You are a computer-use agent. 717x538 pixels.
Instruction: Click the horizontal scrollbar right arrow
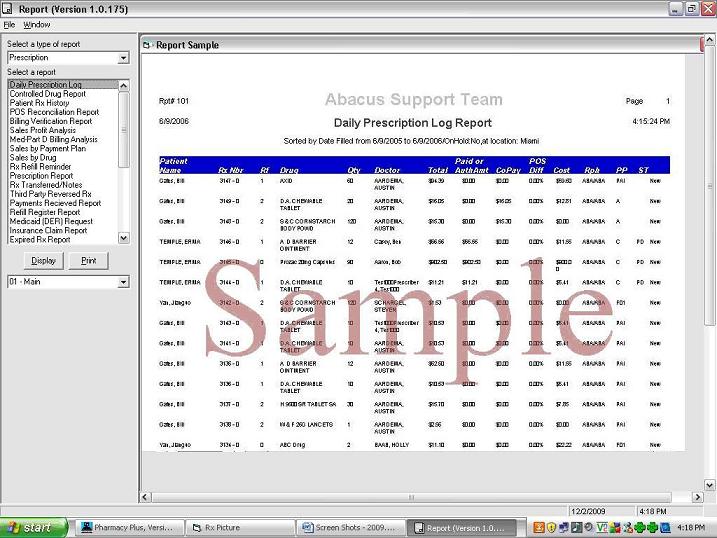pyautogui.click(x=697, y=497)
